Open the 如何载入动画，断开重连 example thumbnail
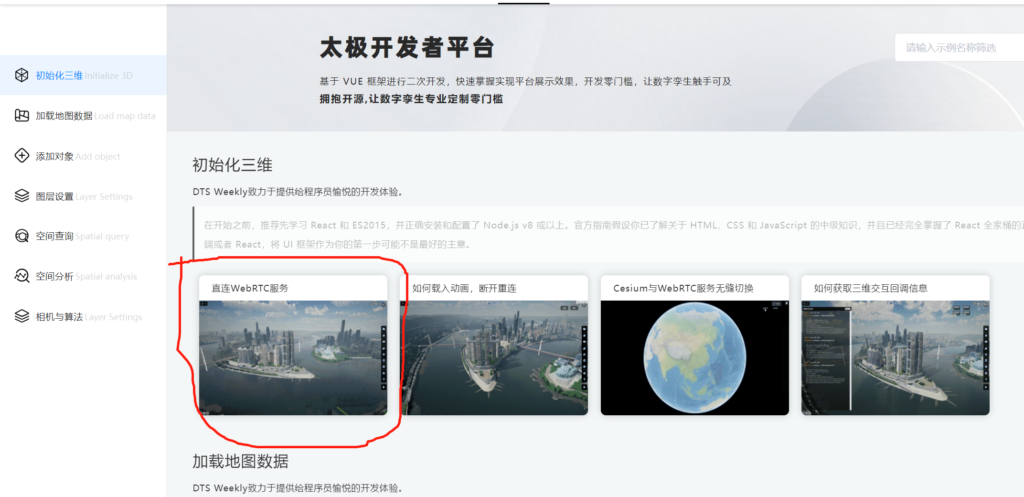 point(494,358)
